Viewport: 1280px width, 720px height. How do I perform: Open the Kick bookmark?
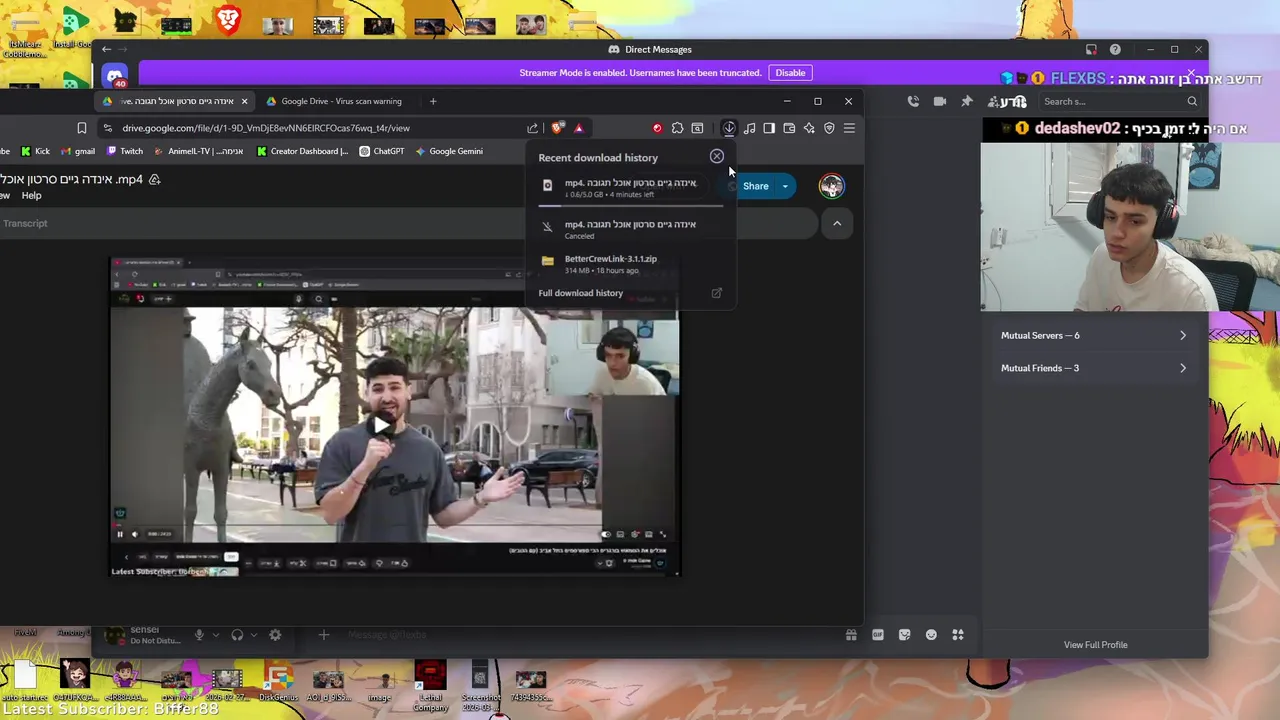[35, 151]
